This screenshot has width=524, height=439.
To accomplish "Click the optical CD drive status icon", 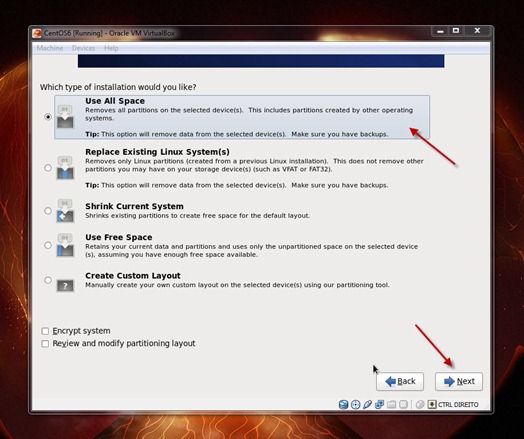I will 356,405.
